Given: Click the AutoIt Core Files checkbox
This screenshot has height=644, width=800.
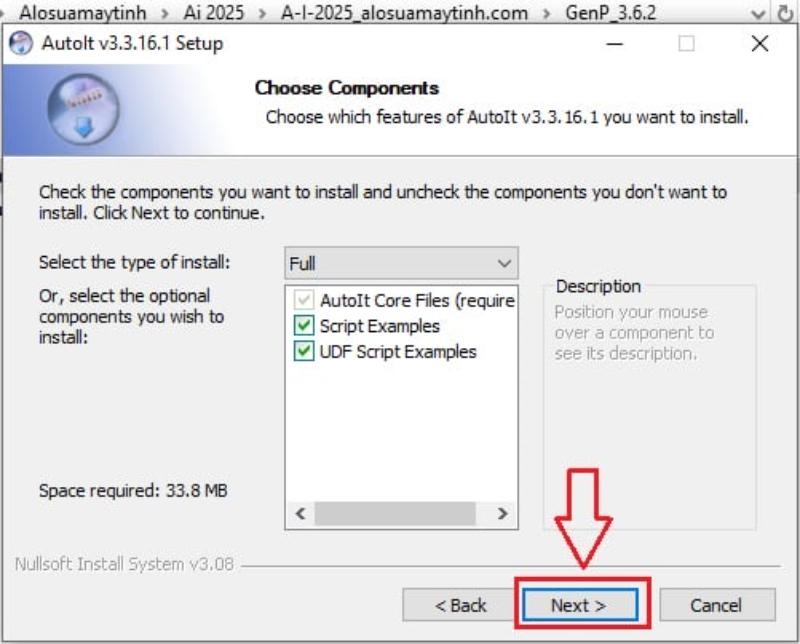Looking at the screenshot, I should click(x=304, y=300).
